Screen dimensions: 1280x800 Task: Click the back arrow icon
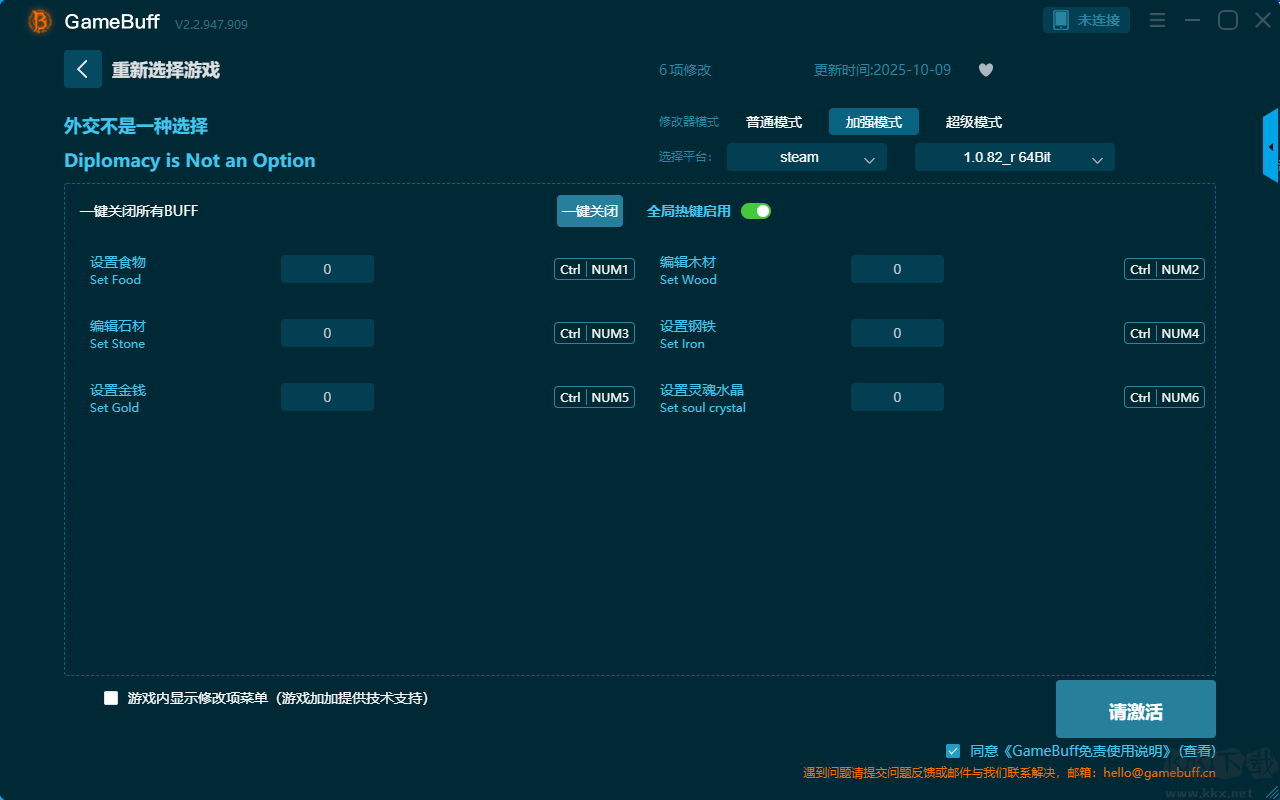coord(83,69)
